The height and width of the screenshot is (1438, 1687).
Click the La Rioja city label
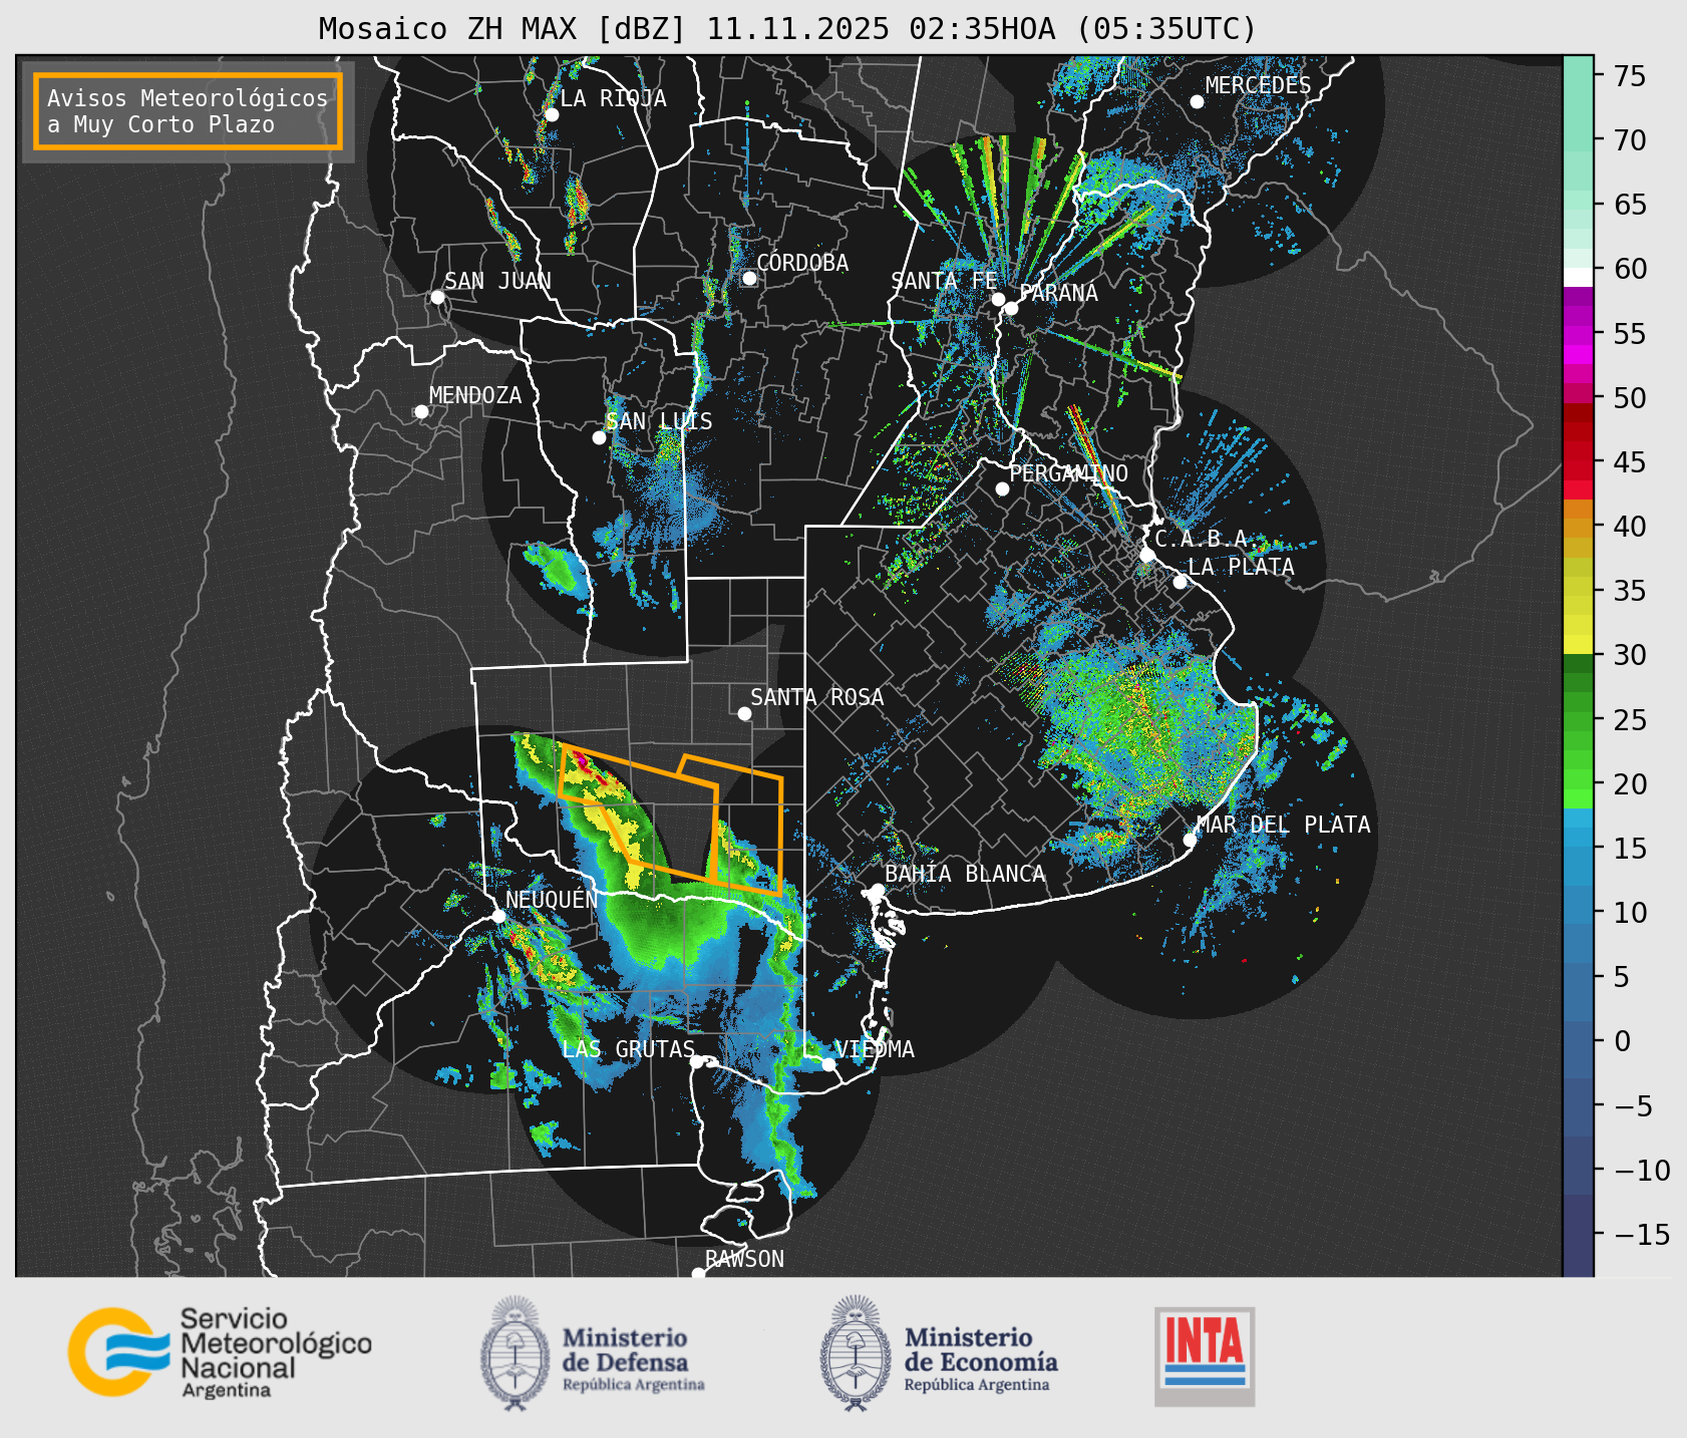point(613,98)
